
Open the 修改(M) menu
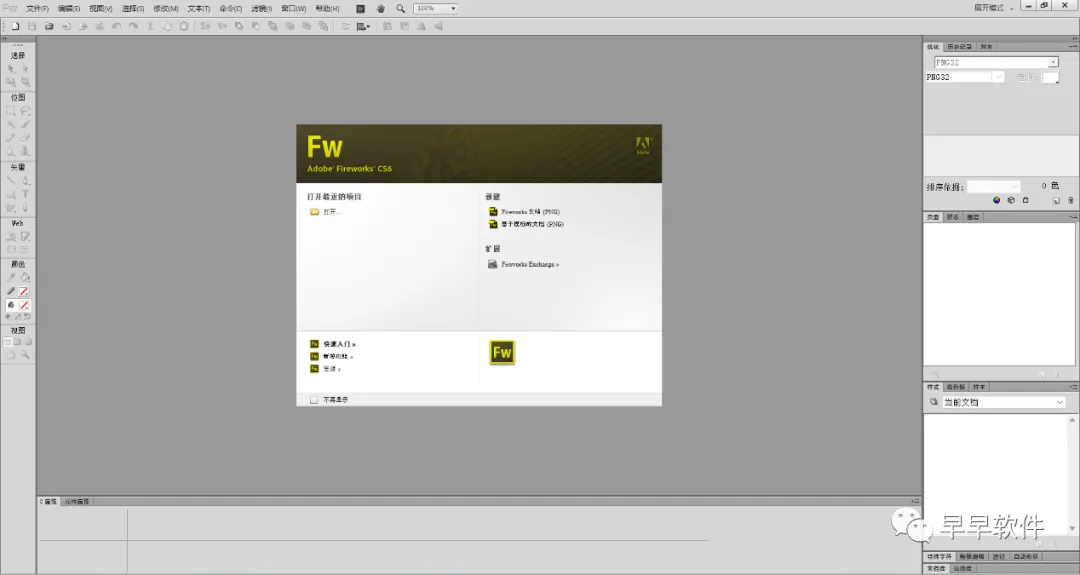pyautogui.click(x=165, y=8)
